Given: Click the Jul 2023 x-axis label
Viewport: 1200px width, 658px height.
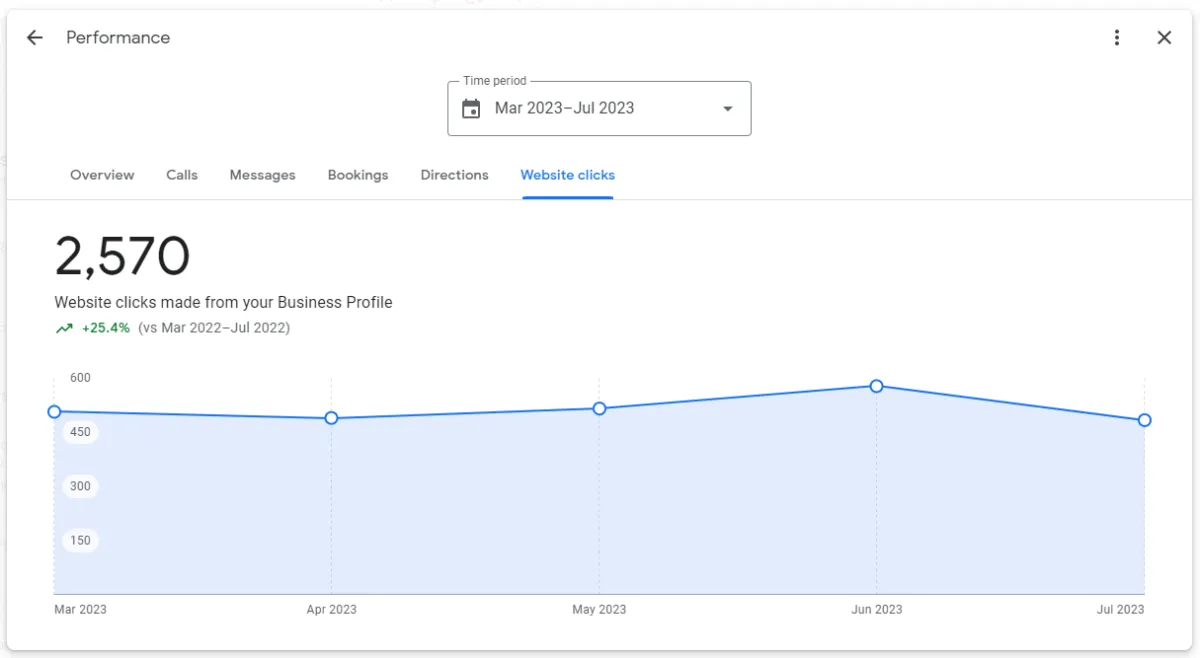Looking at the screenshot, I should point(1120,609).
